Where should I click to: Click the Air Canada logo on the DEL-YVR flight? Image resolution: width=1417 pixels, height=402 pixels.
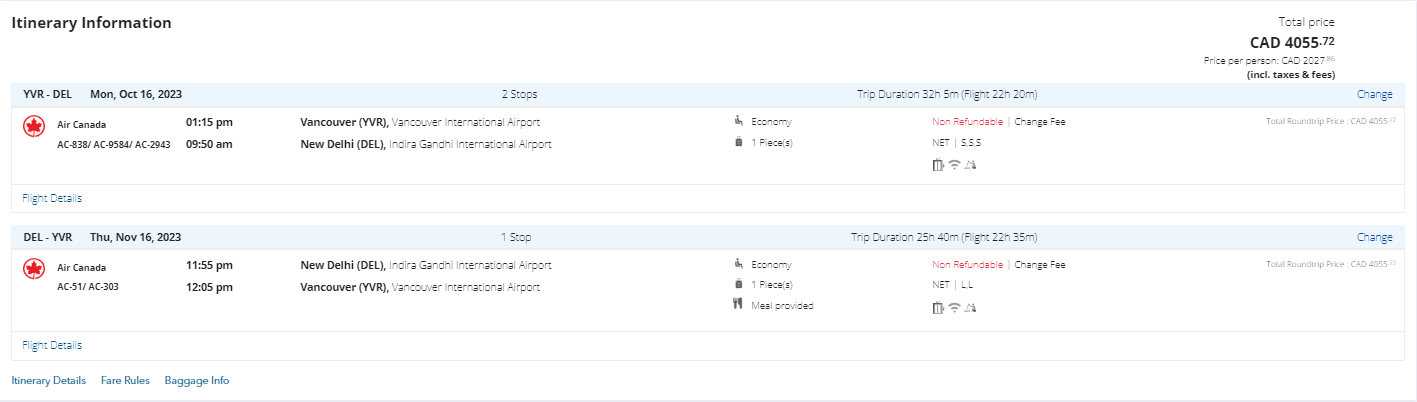click(34, 269)
